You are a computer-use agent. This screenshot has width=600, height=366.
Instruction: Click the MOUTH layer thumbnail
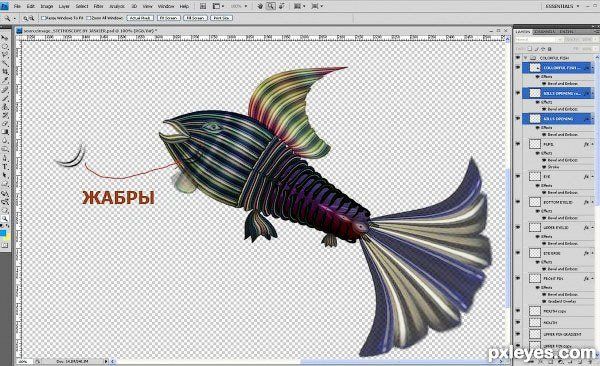coord(535,323)
